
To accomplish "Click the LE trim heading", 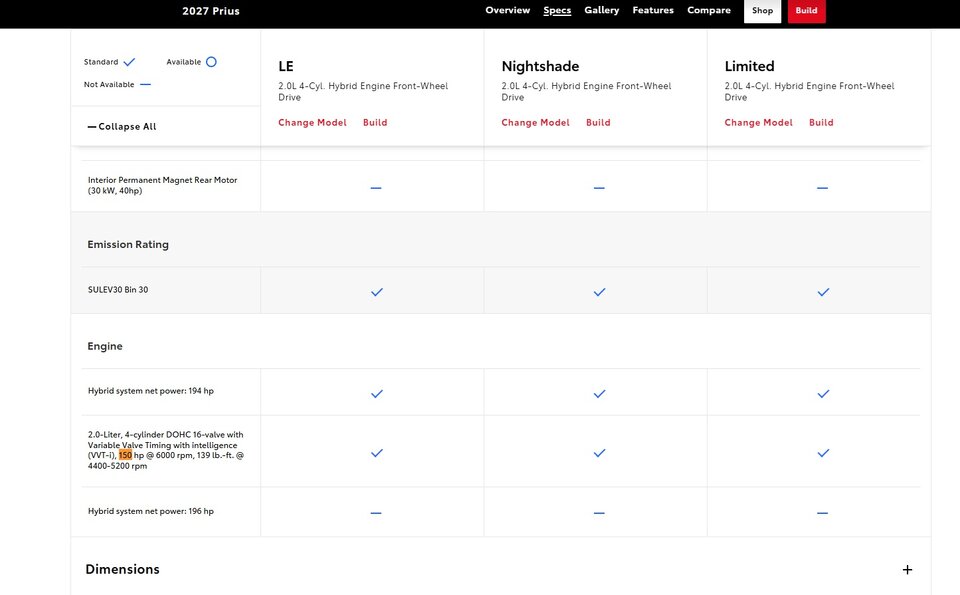I will (286, 66).
